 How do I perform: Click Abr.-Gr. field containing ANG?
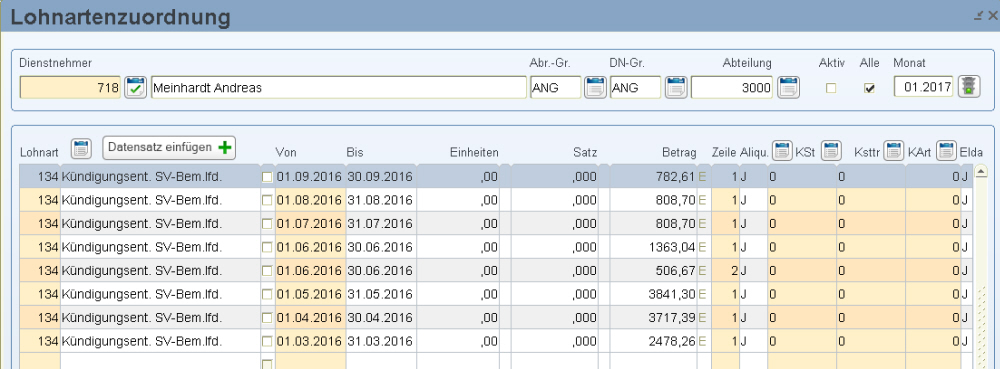555,88
